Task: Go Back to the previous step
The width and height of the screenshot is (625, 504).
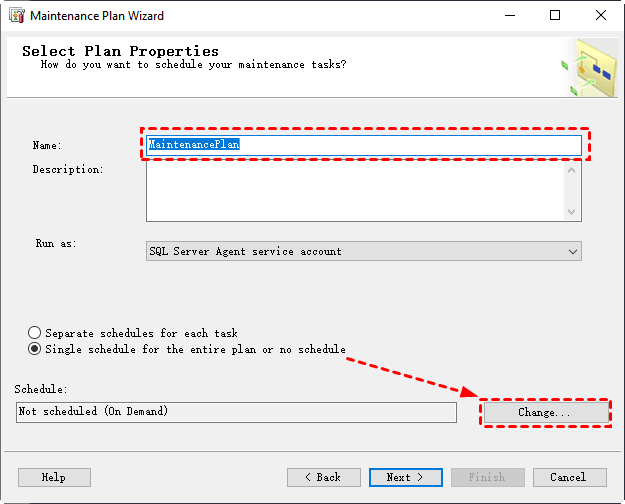Action: 323,477
